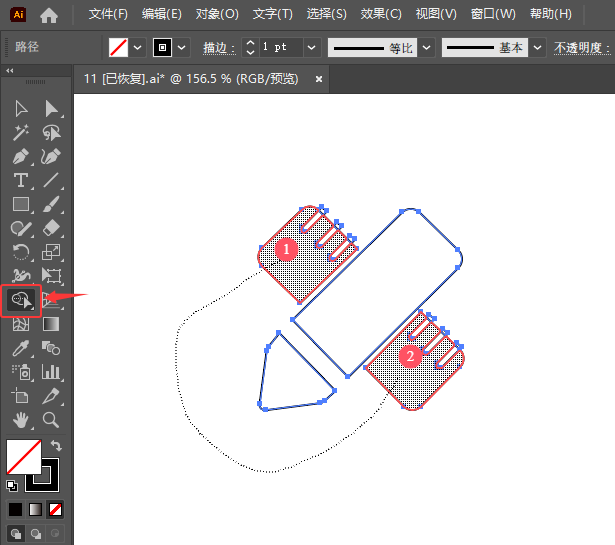Select the Magic Wand tool

point(20,133)
